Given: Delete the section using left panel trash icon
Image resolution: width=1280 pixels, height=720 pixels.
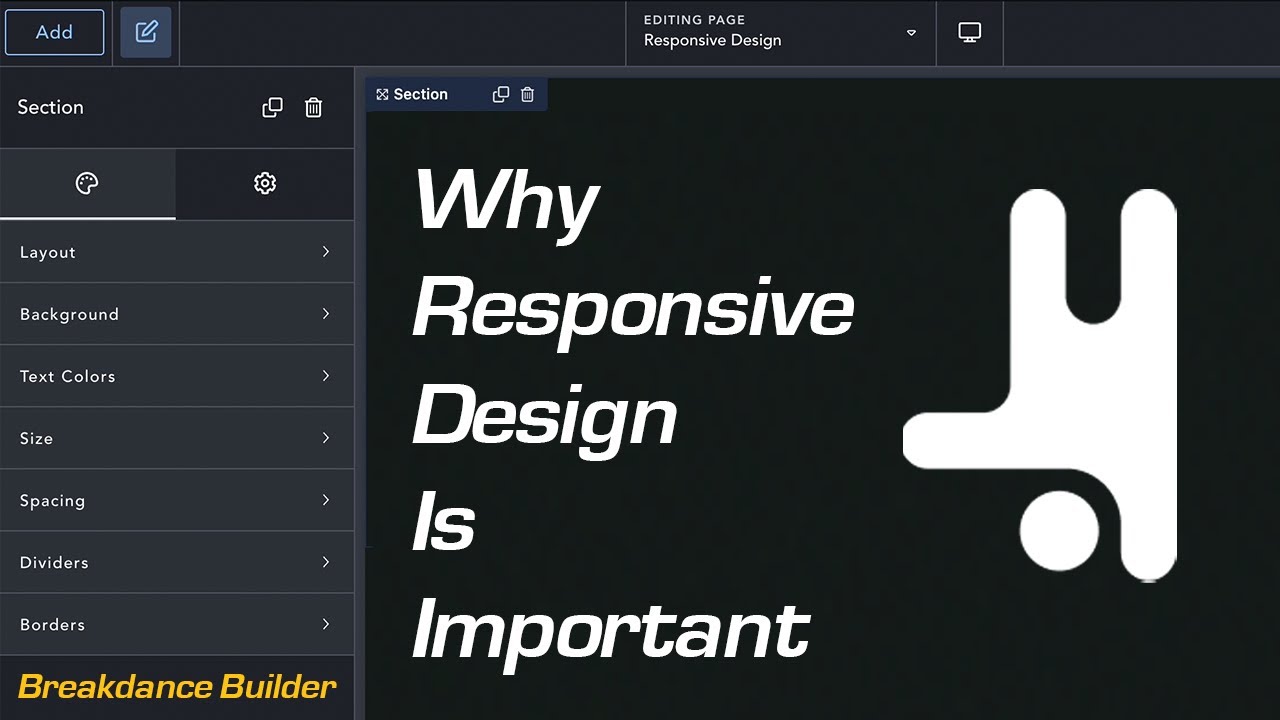Looking at the screenshot, I should pos(313,108).
